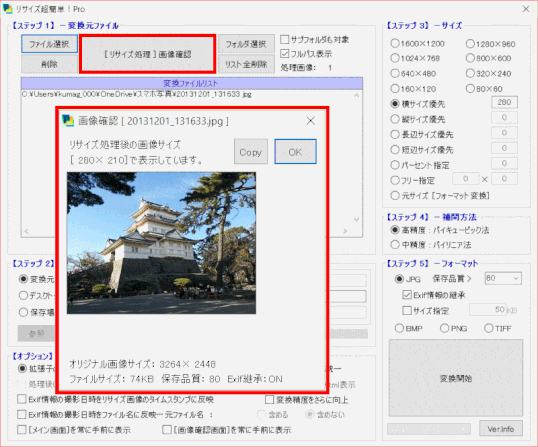538x447 pixels.
Task: Select 元サイズ [フォーマット変換] option
Action: tap(395, 196)
